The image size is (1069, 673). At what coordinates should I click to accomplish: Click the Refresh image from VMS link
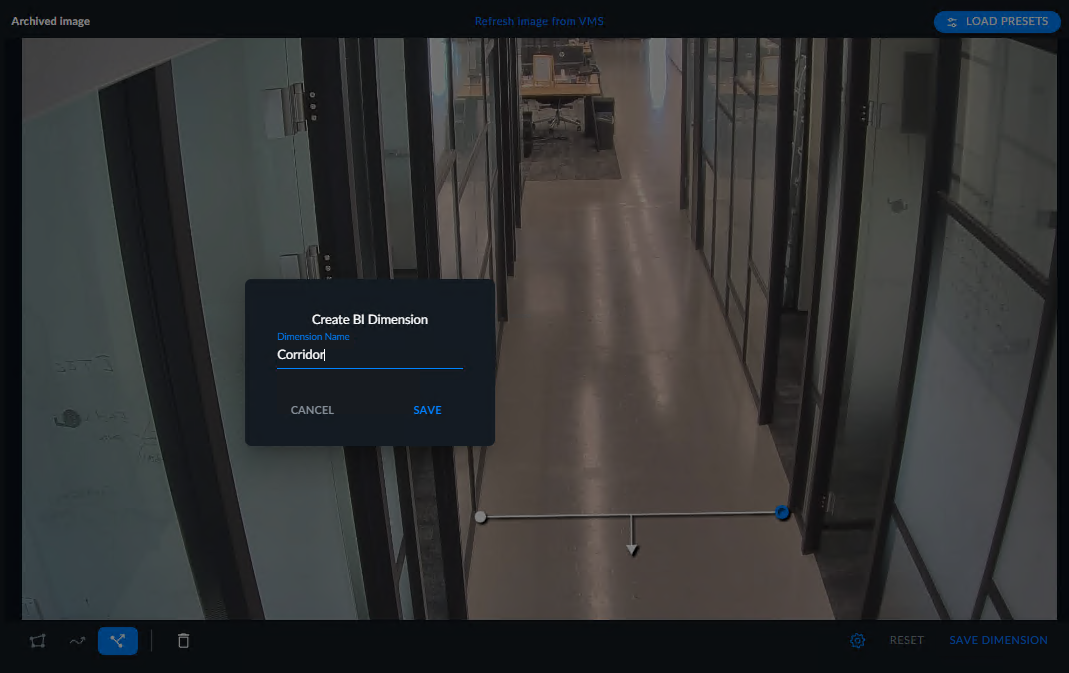coord(539,21)
